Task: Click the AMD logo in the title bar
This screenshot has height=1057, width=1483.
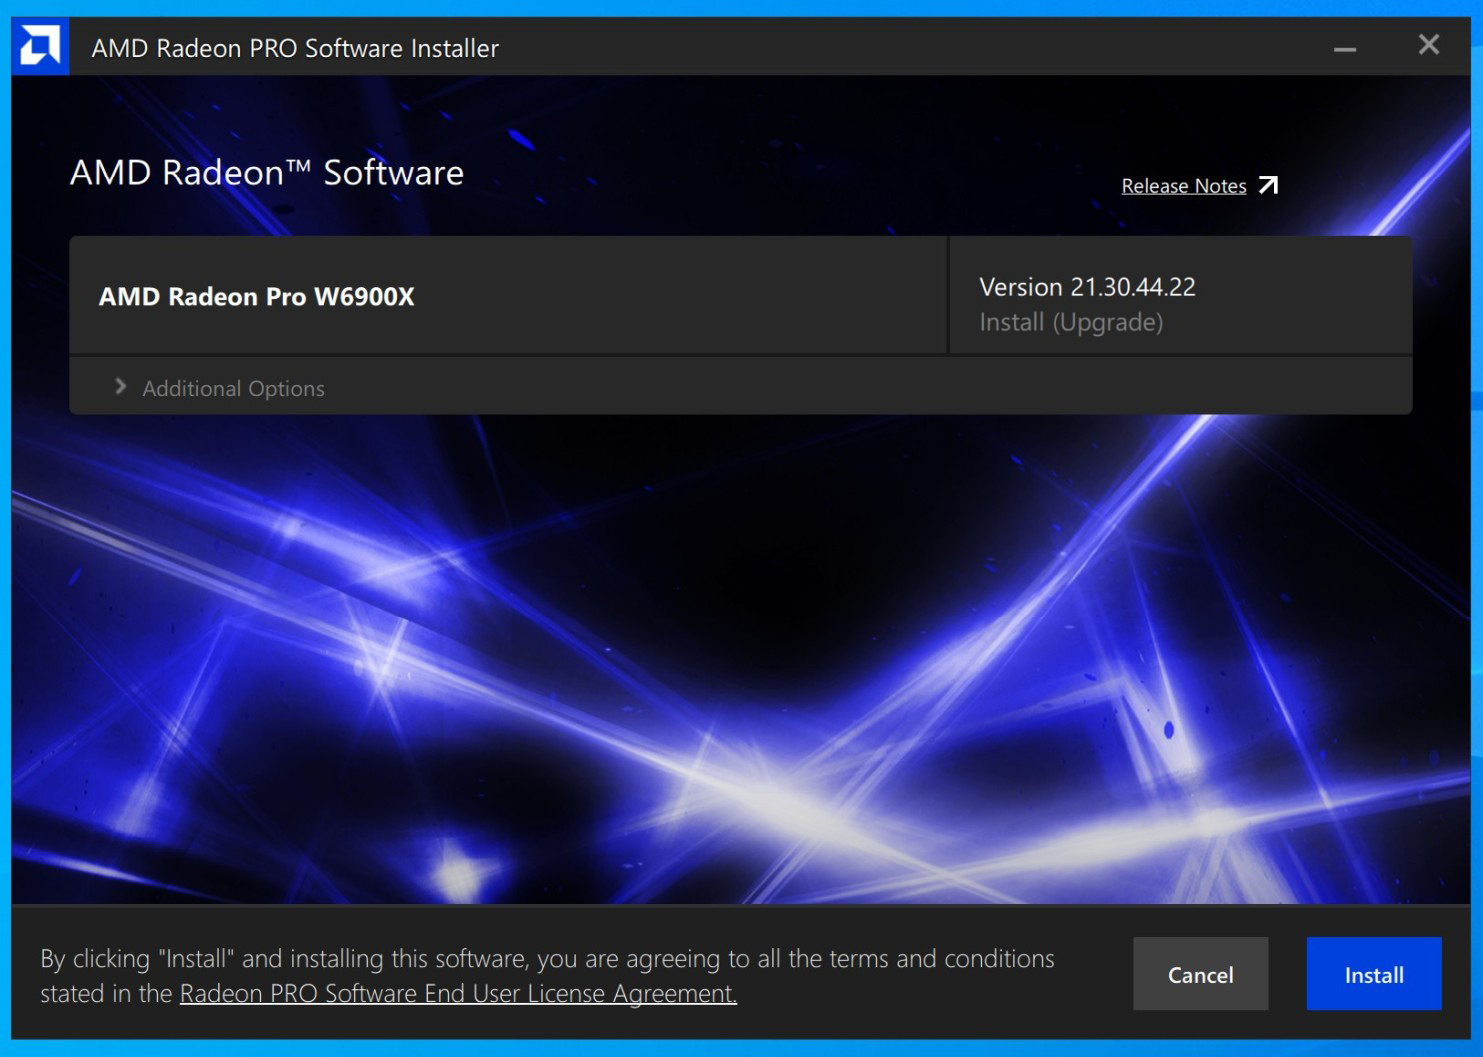Action: point(39,44)
